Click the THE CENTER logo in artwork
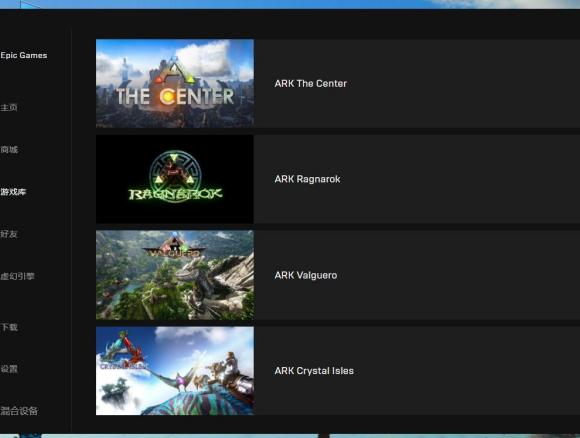The image size is (580, 438). coord(175,86)
